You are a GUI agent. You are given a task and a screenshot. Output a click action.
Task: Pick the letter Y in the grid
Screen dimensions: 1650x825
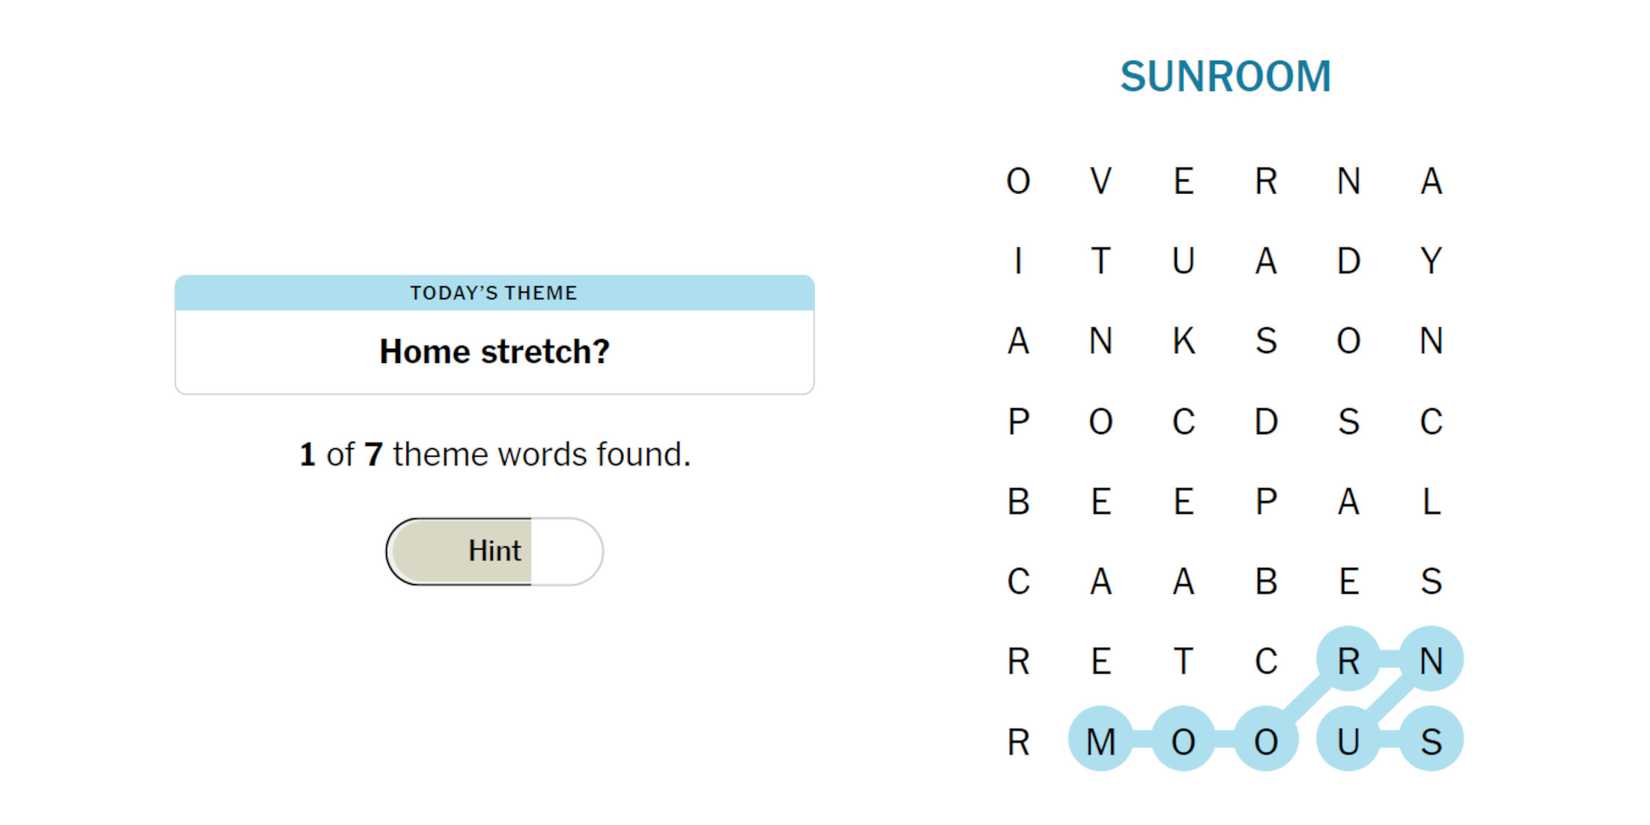click(1431, 261)
